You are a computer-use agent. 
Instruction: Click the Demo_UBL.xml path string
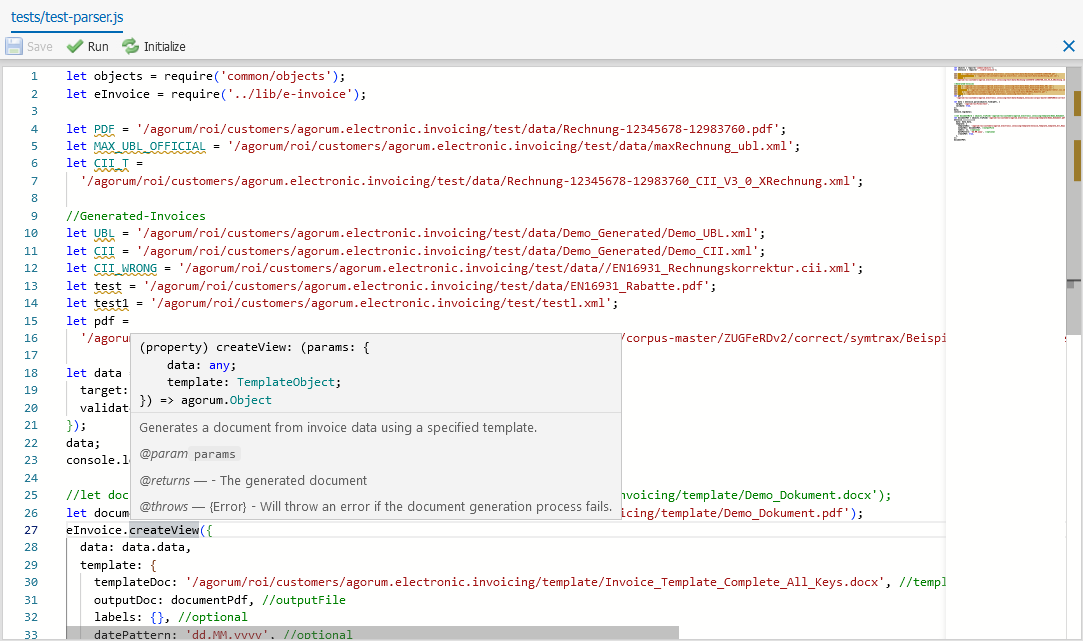pyautogui.click(x=448, y=233)
